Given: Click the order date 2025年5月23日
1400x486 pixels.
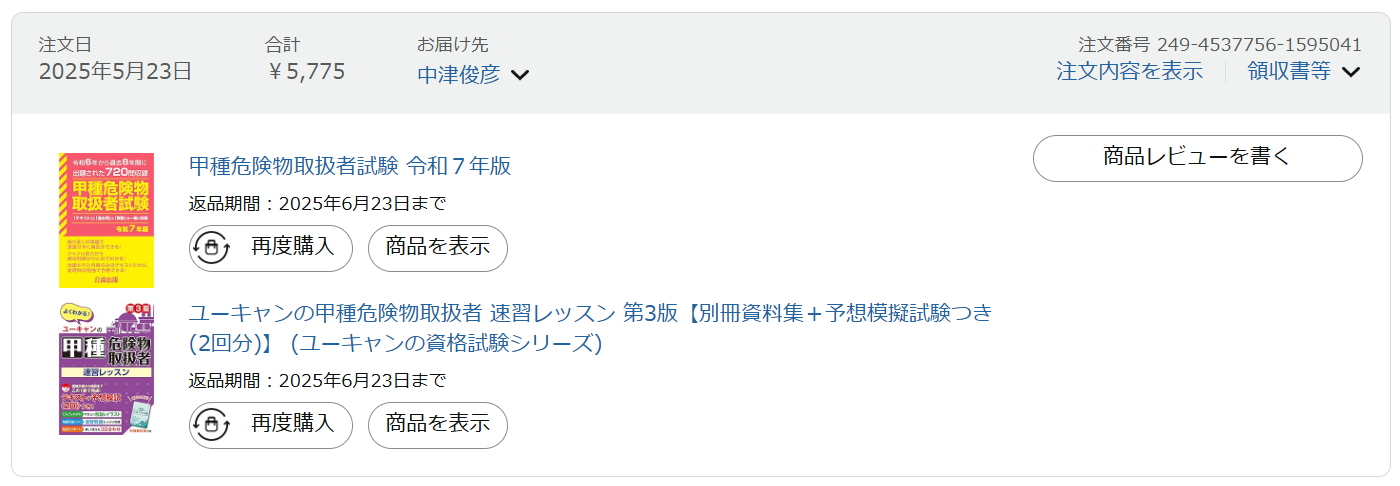Looking at the screenshot, I should (115, 71).
